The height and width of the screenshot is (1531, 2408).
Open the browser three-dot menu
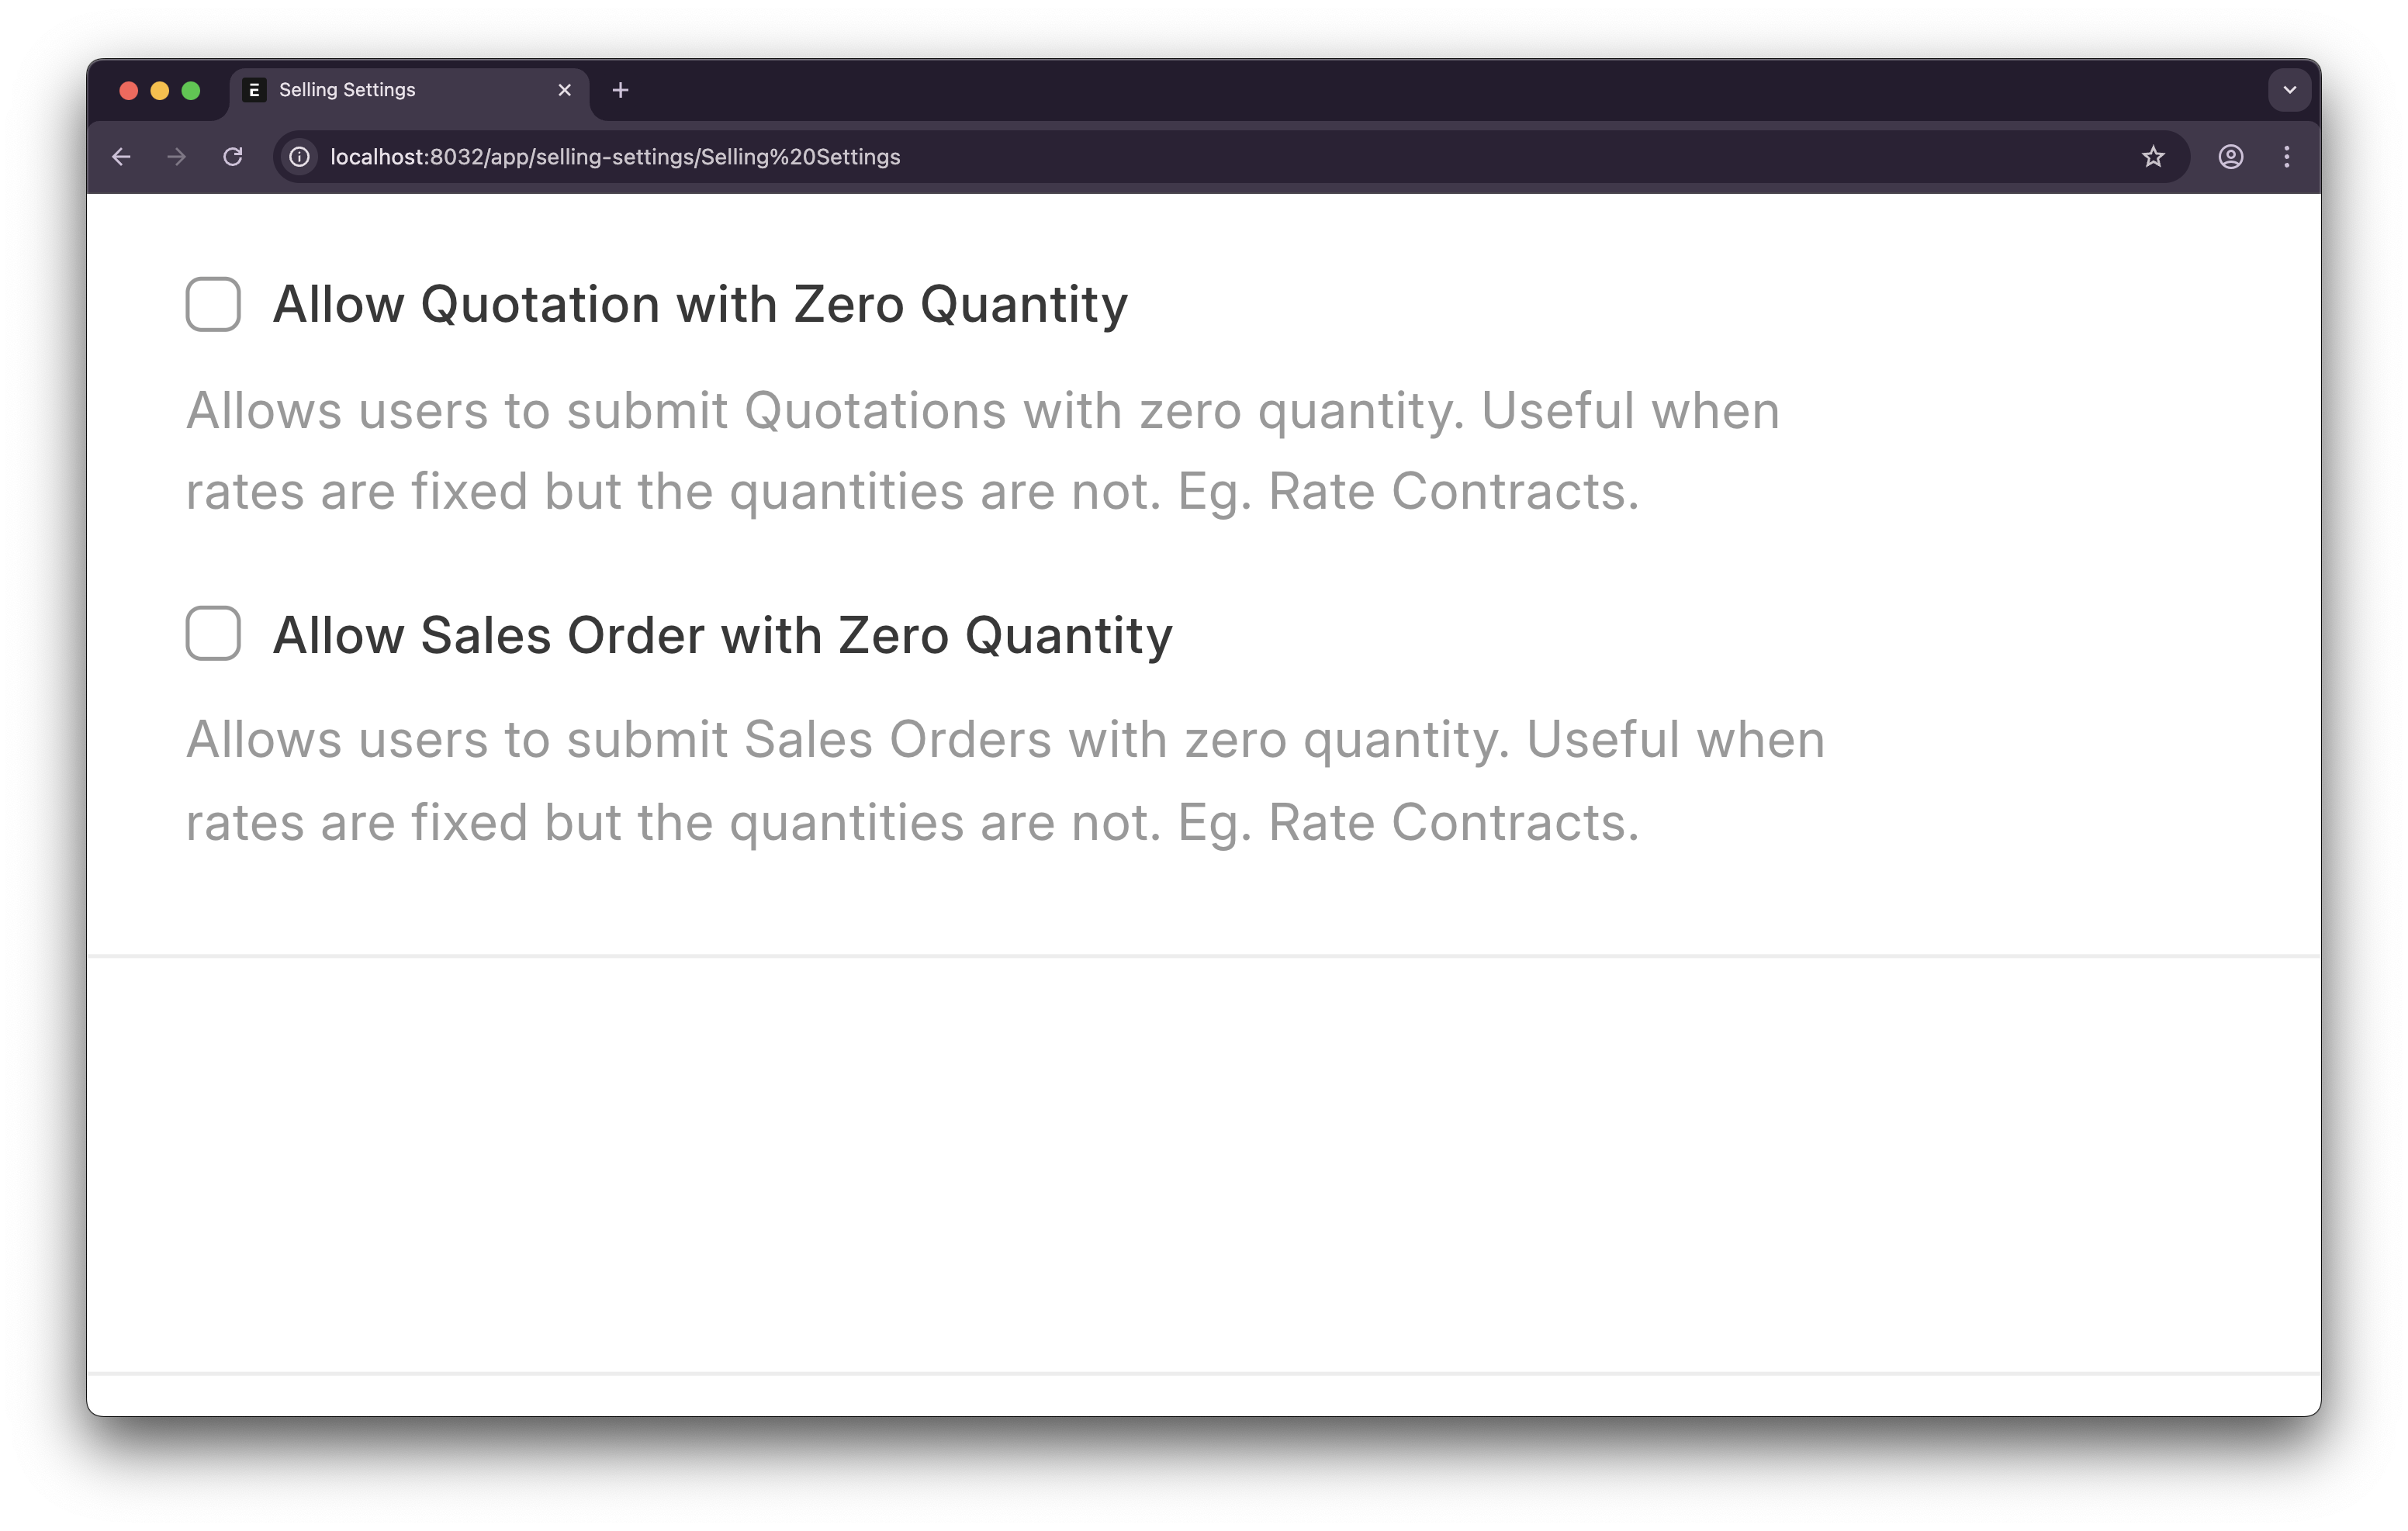(x=2287, y=157)
